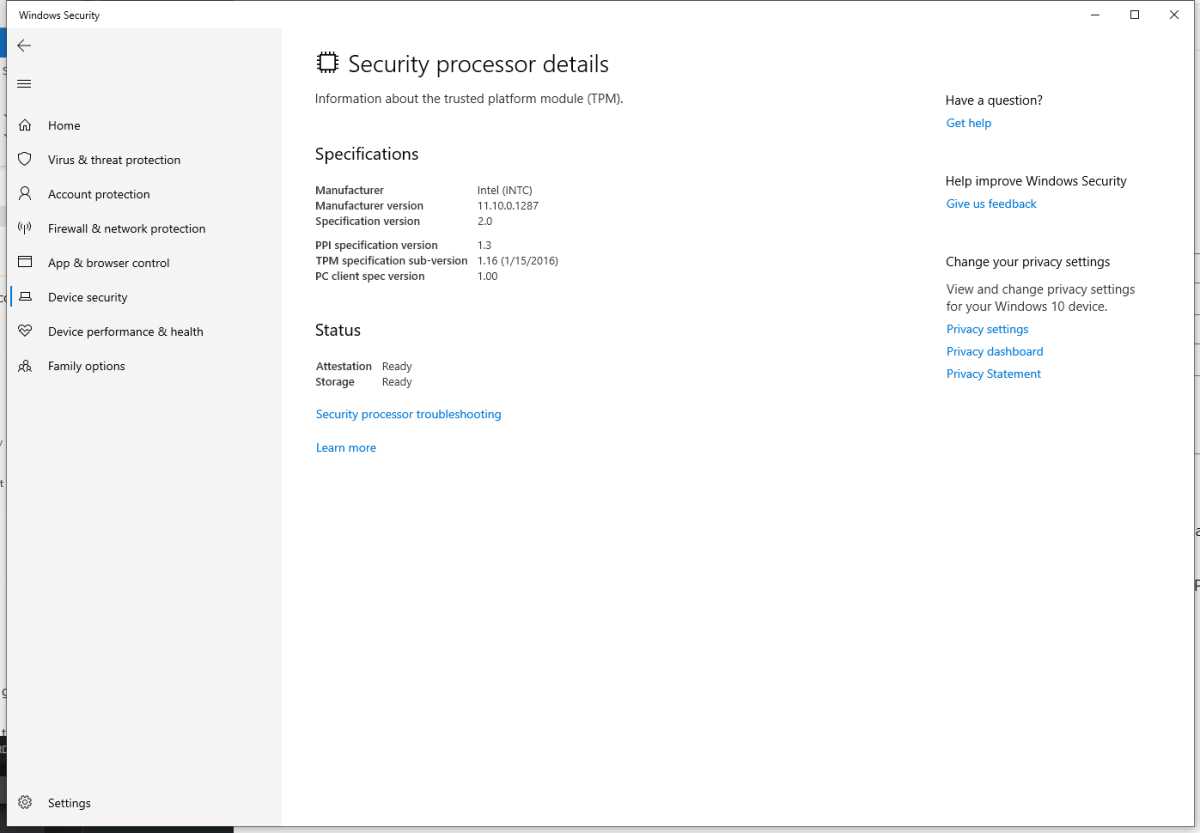
Task: Select the Home icon in the sidebar
Action: click(x=25, y=125)
